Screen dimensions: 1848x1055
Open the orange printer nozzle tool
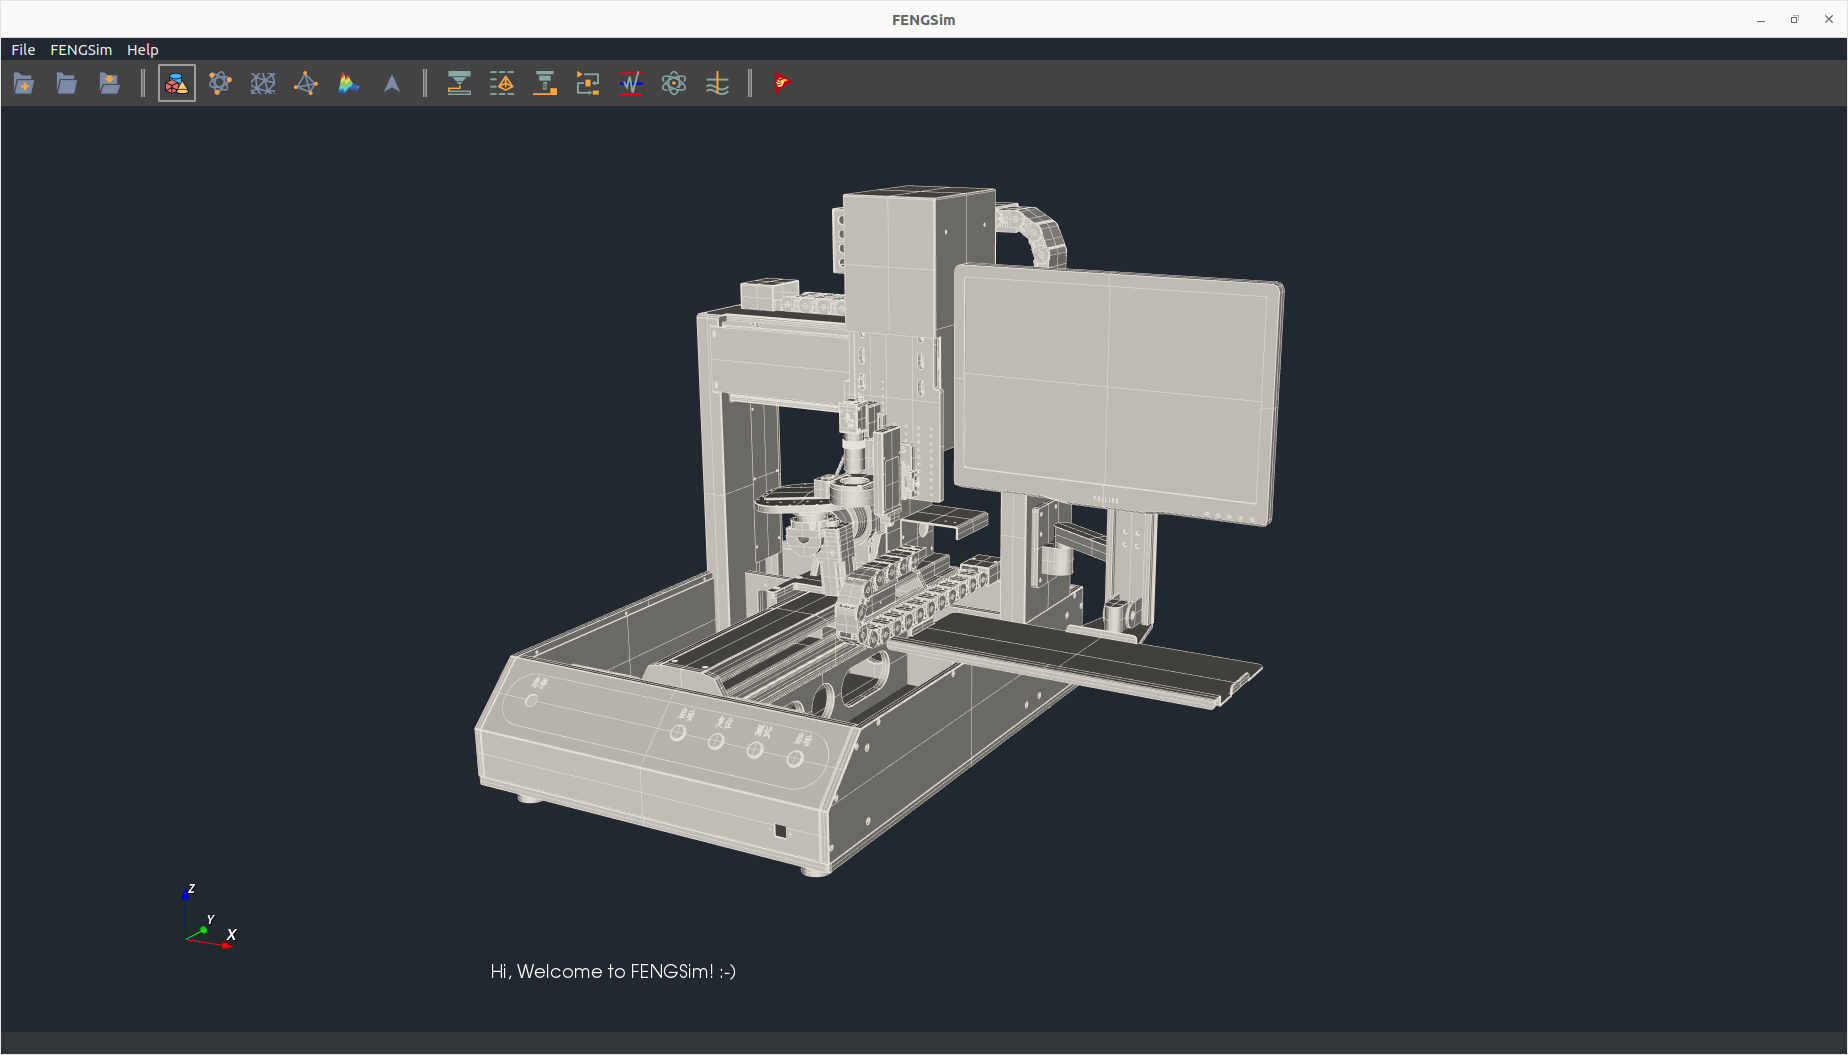point(545,84)
